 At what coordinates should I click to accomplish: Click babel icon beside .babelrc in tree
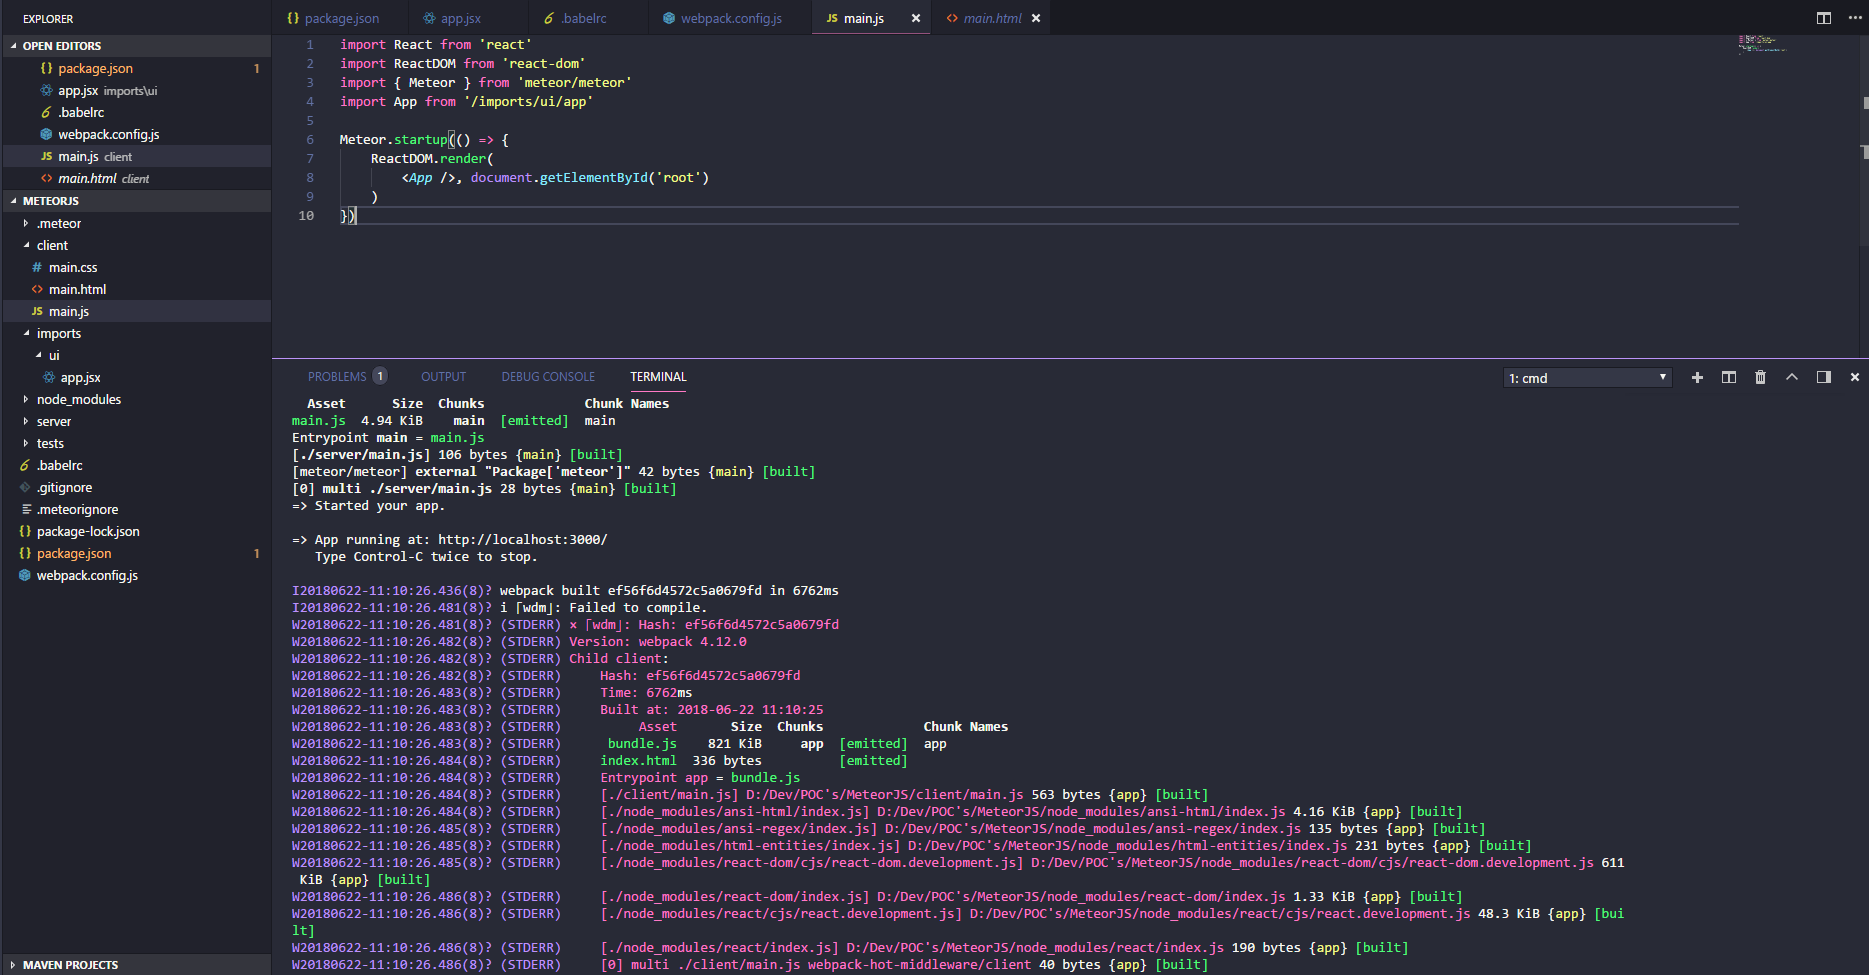(x=25, y=465)
